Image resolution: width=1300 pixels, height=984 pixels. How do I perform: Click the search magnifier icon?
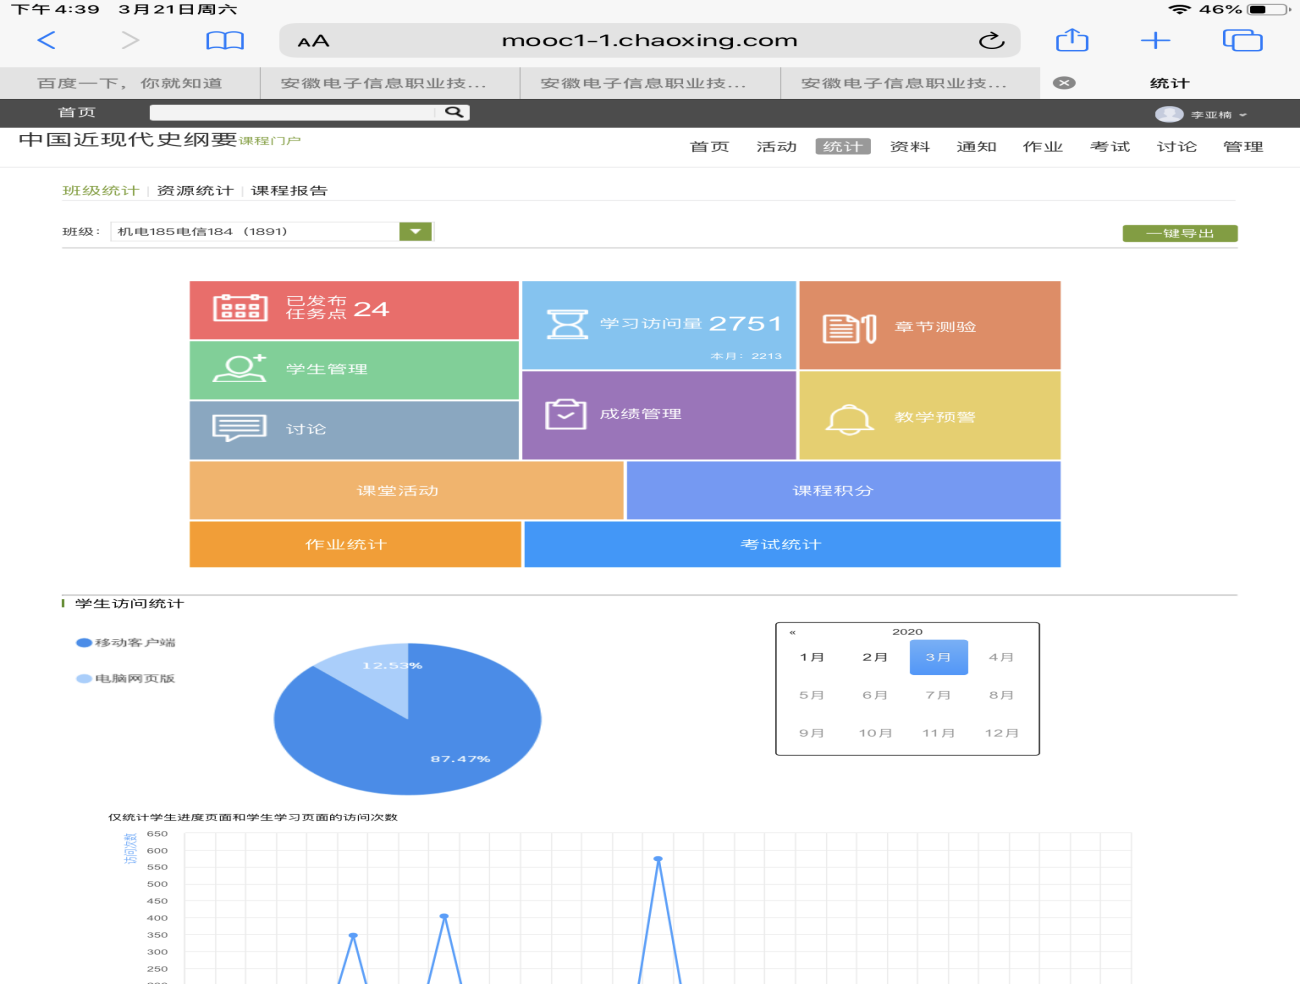454,112
